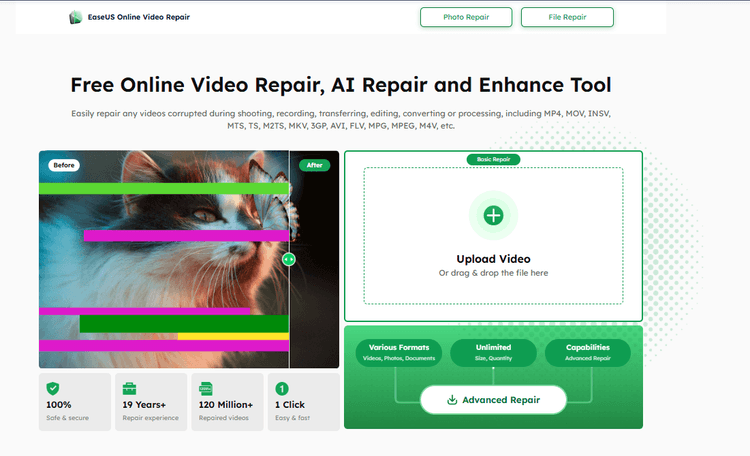
Task: Click the green shield Safe & secure icon
Action: (53, 389)
